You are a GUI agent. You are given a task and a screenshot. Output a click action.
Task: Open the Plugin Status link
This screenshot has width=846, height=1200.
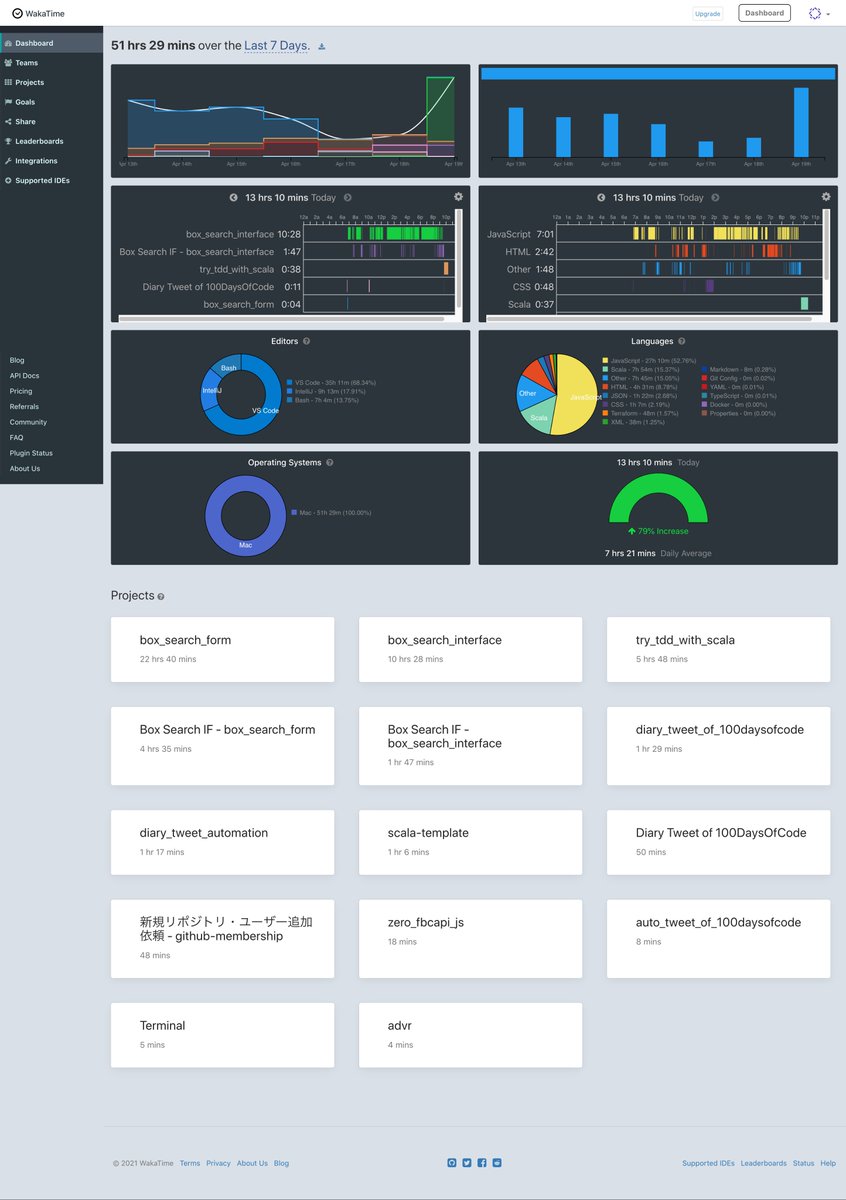point(31,453)
